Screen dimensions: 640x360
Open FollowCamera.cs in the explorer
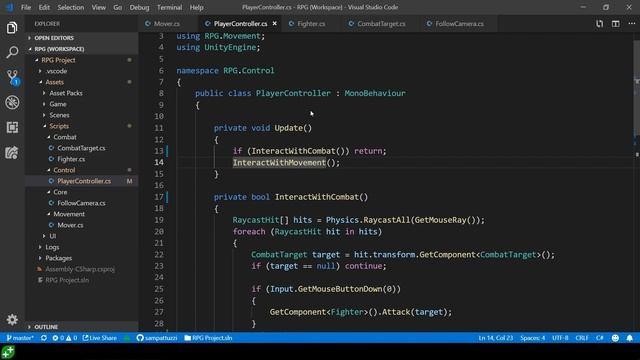(x=82, y=203)
